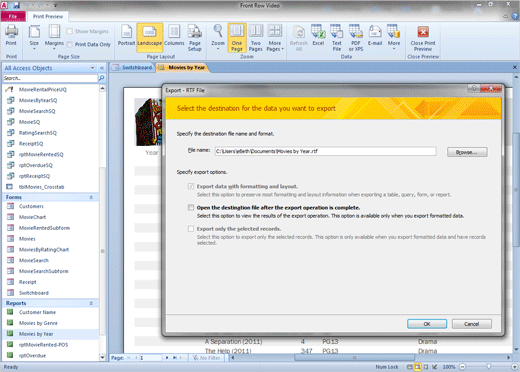Click the Print icon in ribbon
Screen dimensions: 520x372
click(11, 36)
